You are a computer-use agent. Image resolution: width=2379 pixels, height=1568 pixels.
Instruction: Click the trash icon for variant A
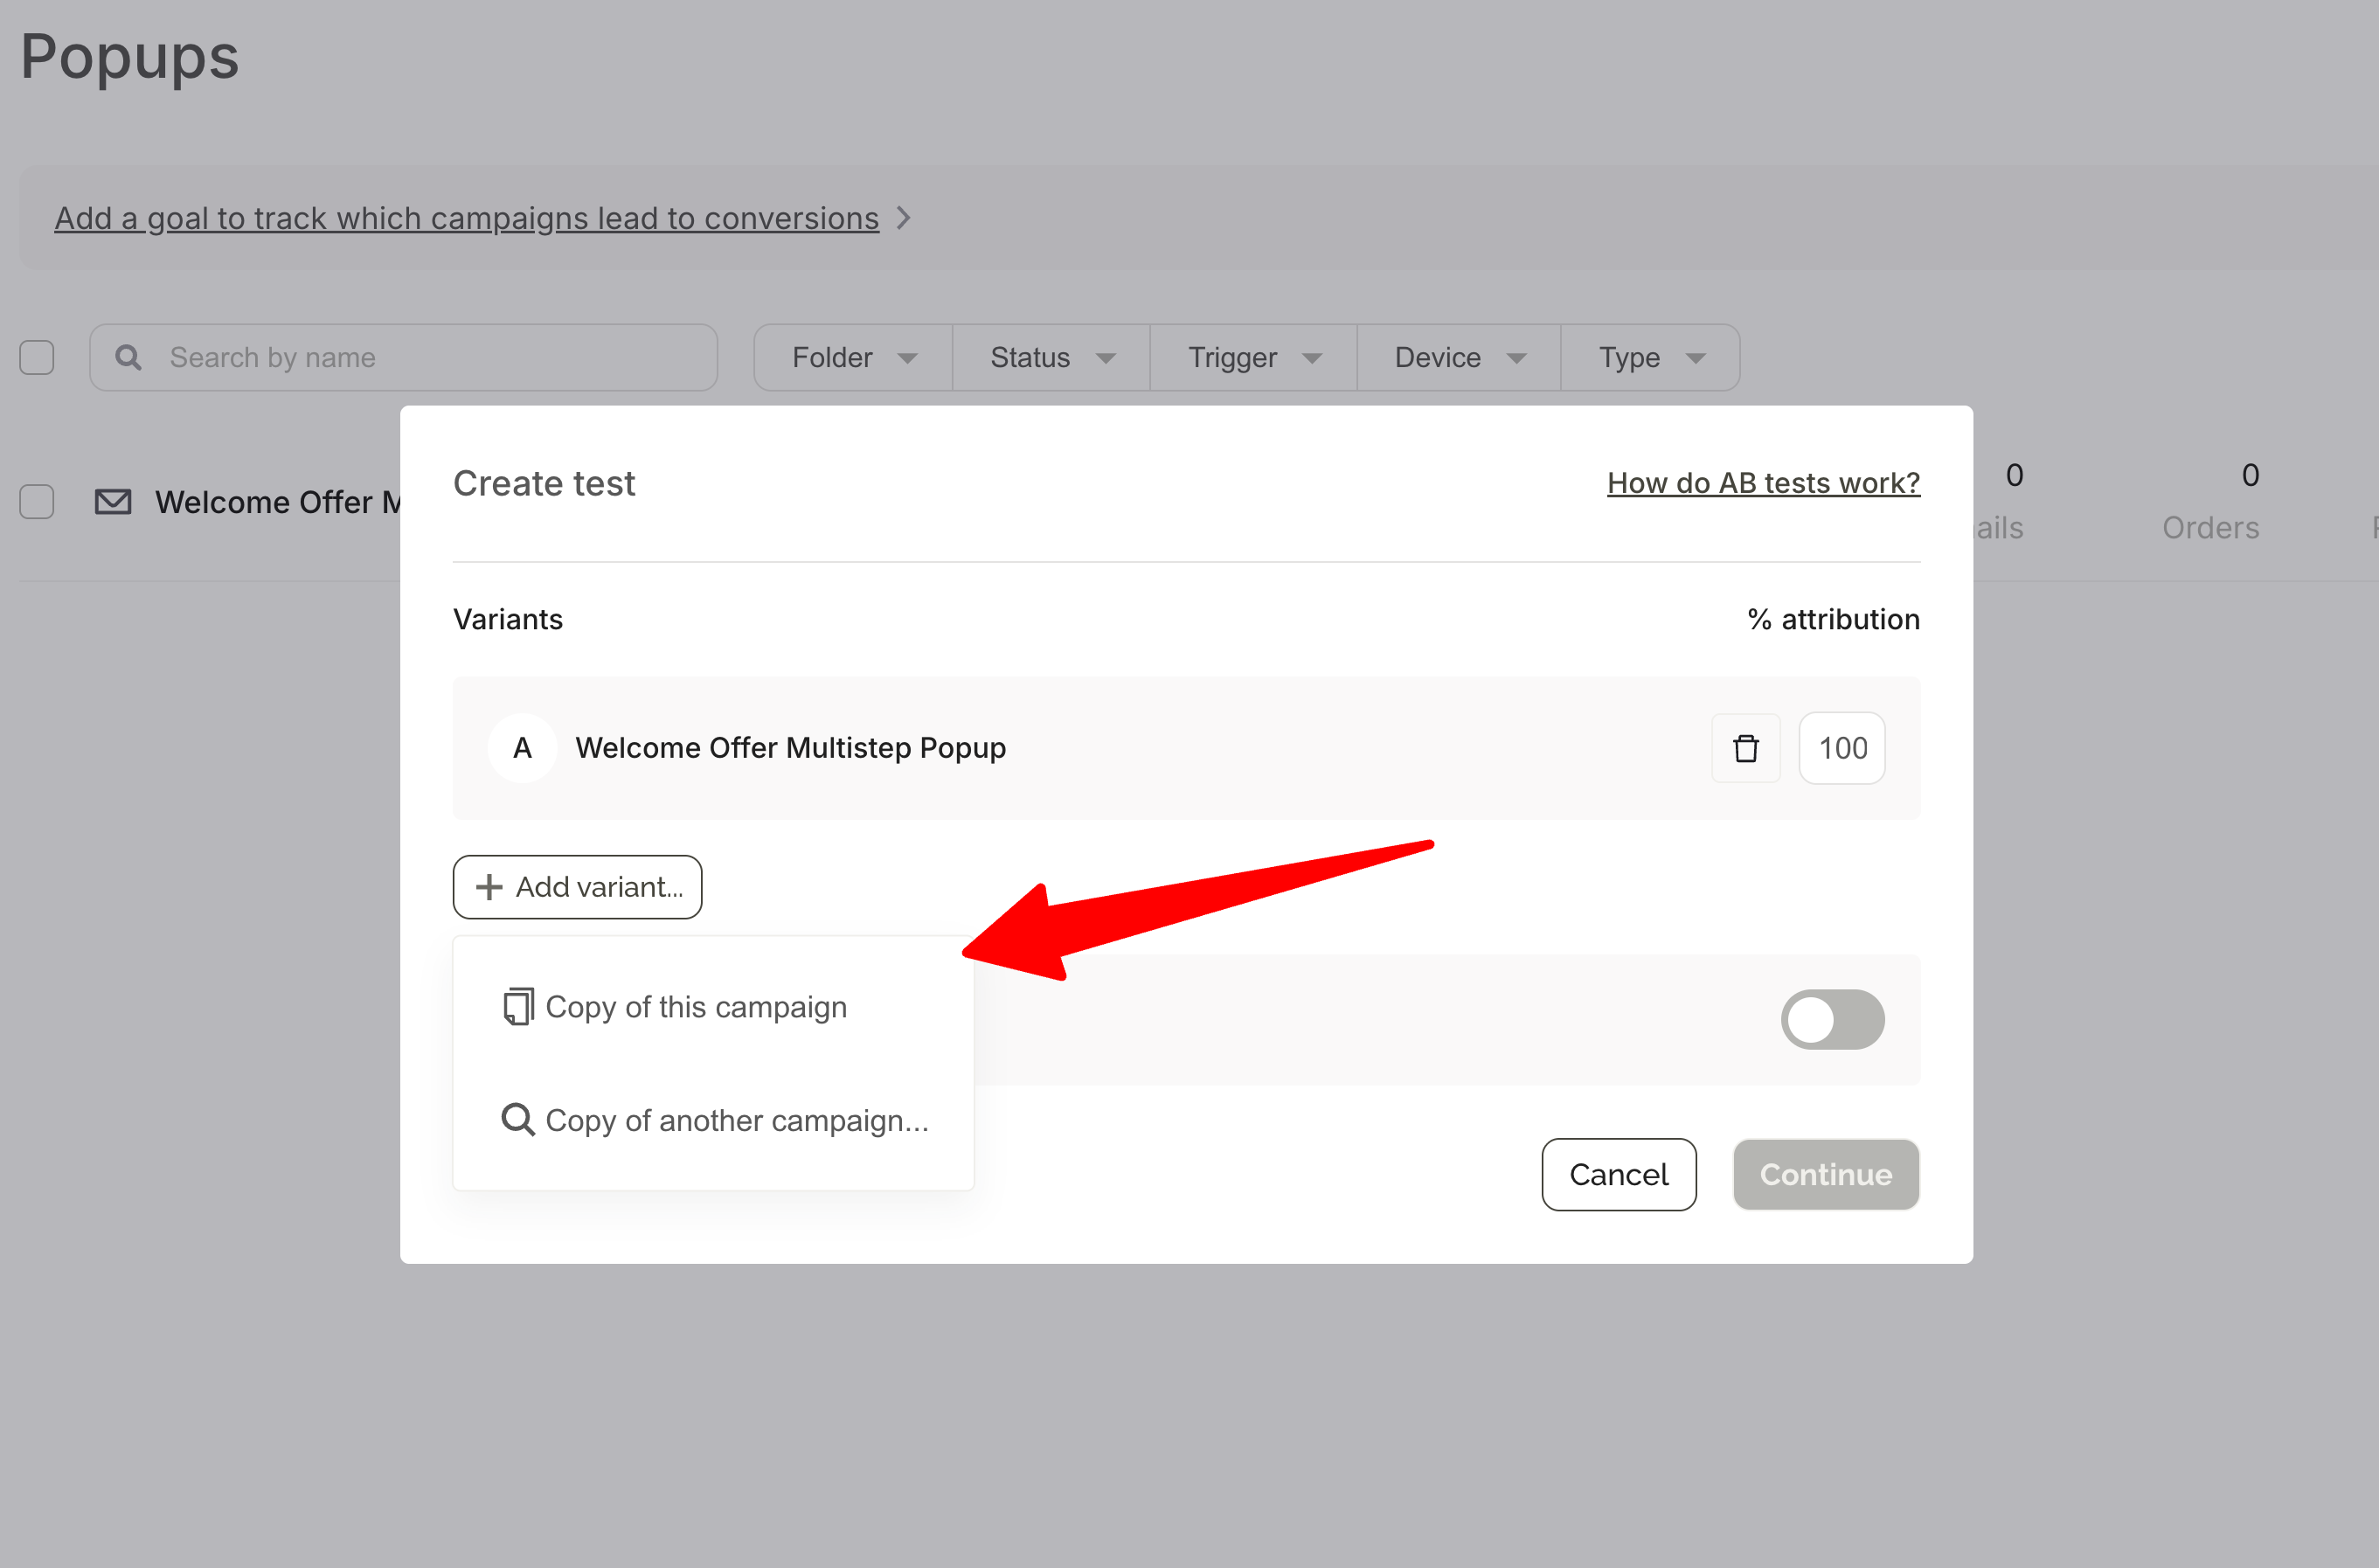(1745, 748)
